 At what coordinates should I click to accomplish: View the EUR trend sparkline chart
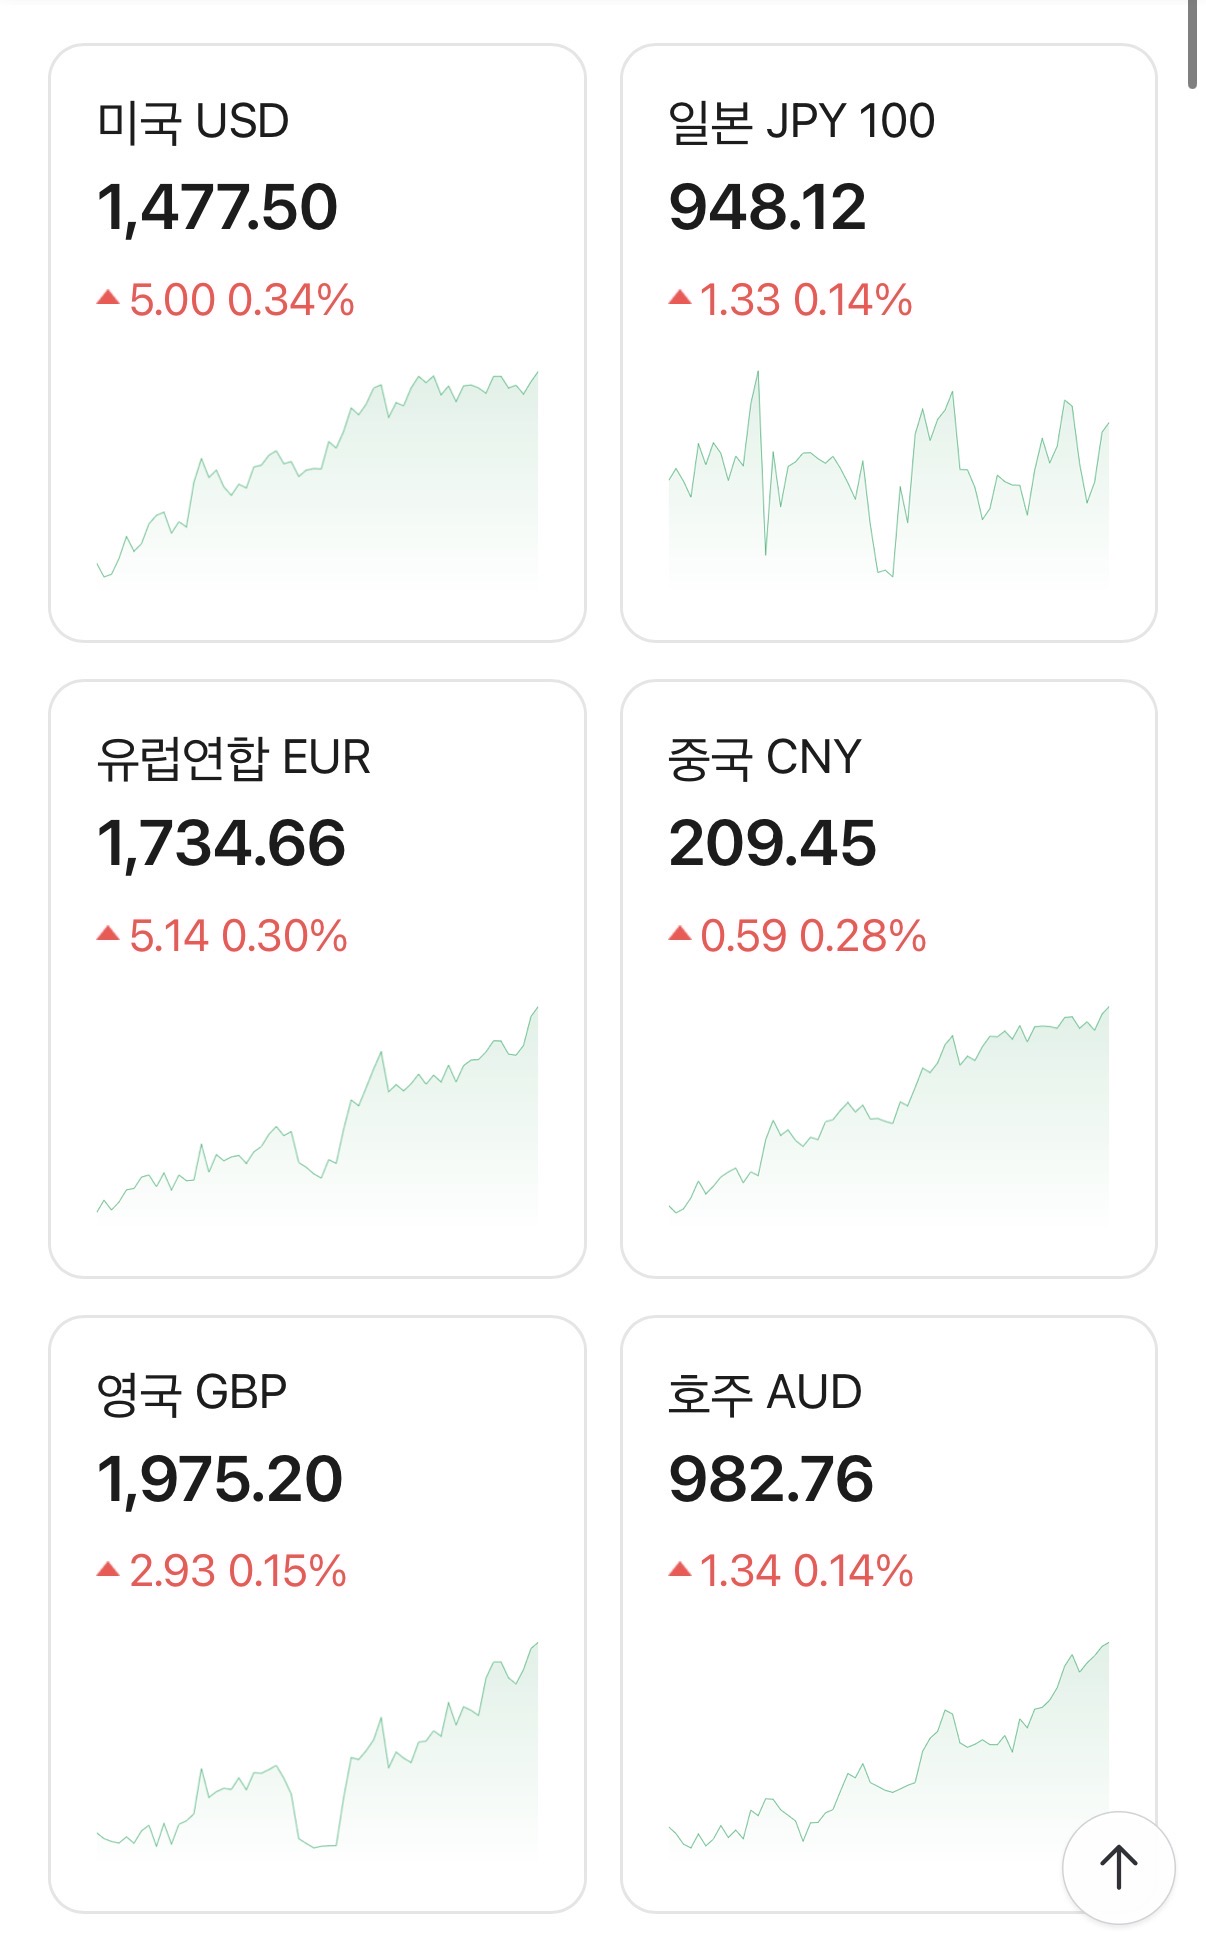click(317, 1112)
